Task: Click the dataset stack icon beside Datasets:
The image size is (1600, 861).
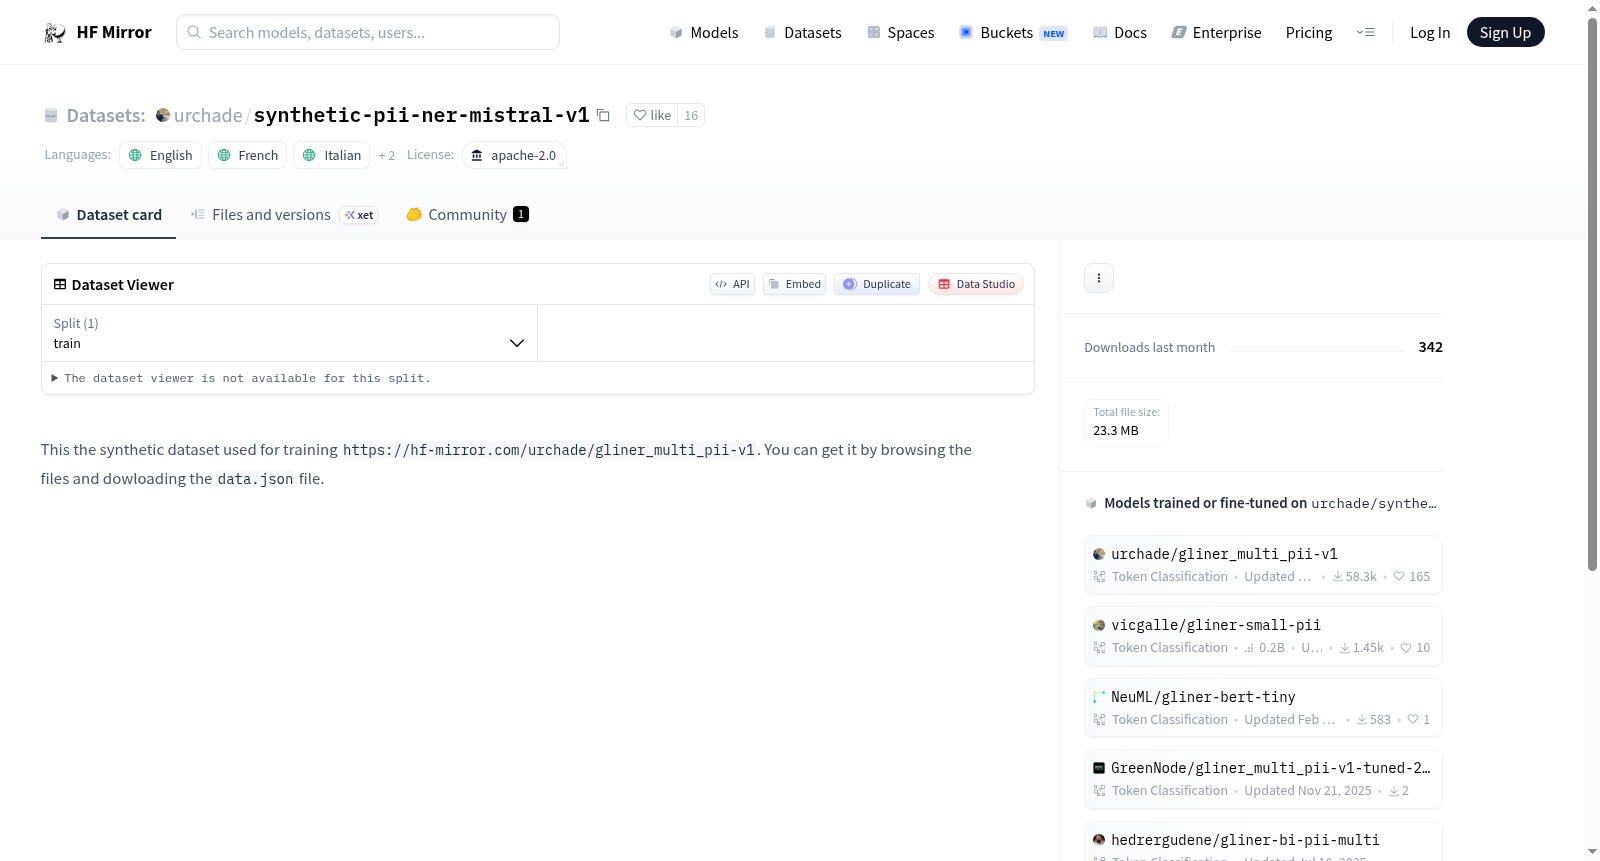Action: click(51, 116)
